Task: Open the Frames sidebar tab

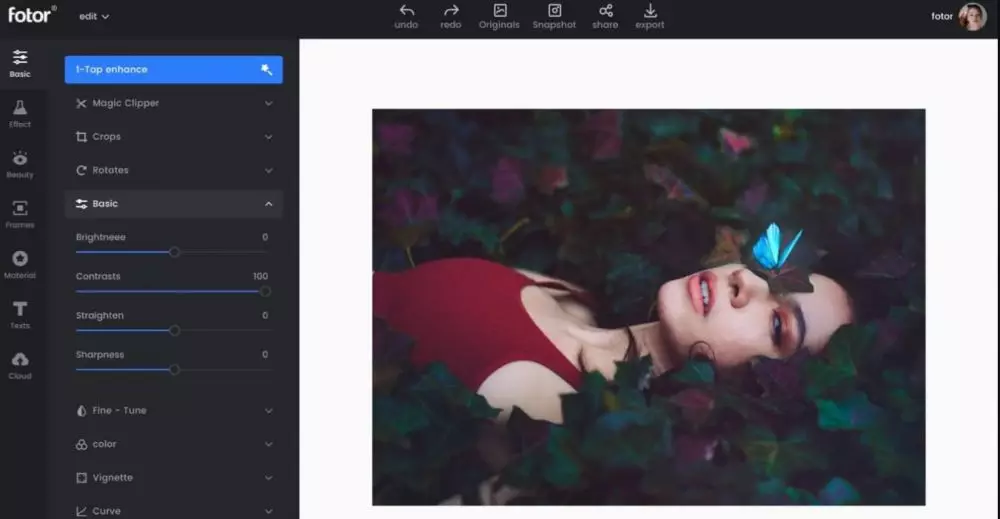Action: click(x=20, y=215)
